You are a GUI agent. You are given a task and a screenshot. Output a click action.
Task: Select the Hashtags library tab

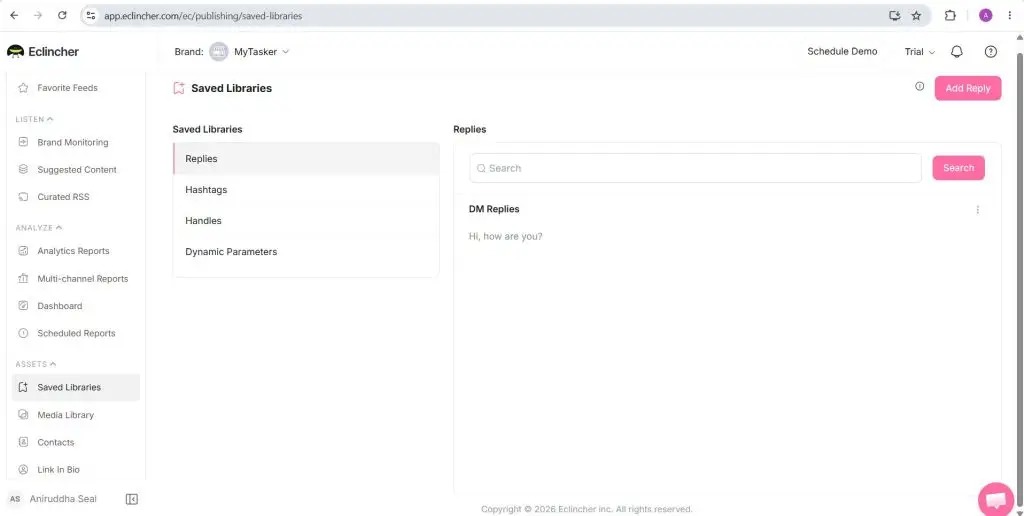coord(306,189)
